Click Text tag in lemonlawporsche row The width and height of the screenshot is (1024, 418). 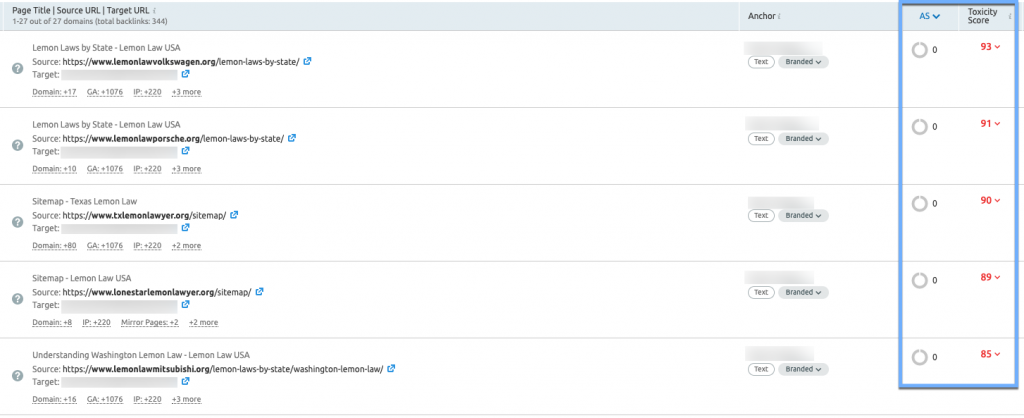[x=761, y=139]
